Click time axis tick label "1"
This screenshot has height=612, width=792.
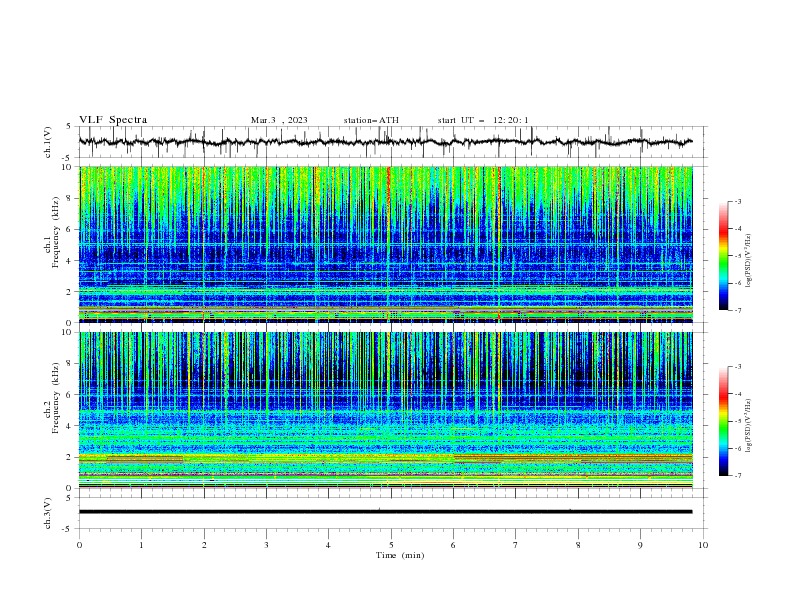pos(141,545)
